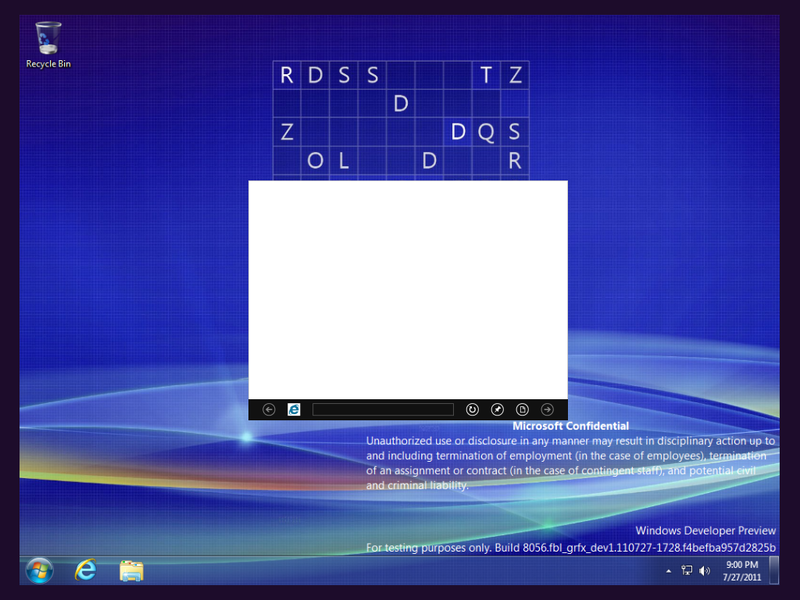Open the Recycle Bin desktop icon
This screenshot has width=800, height=600.
tap(48, 45)
